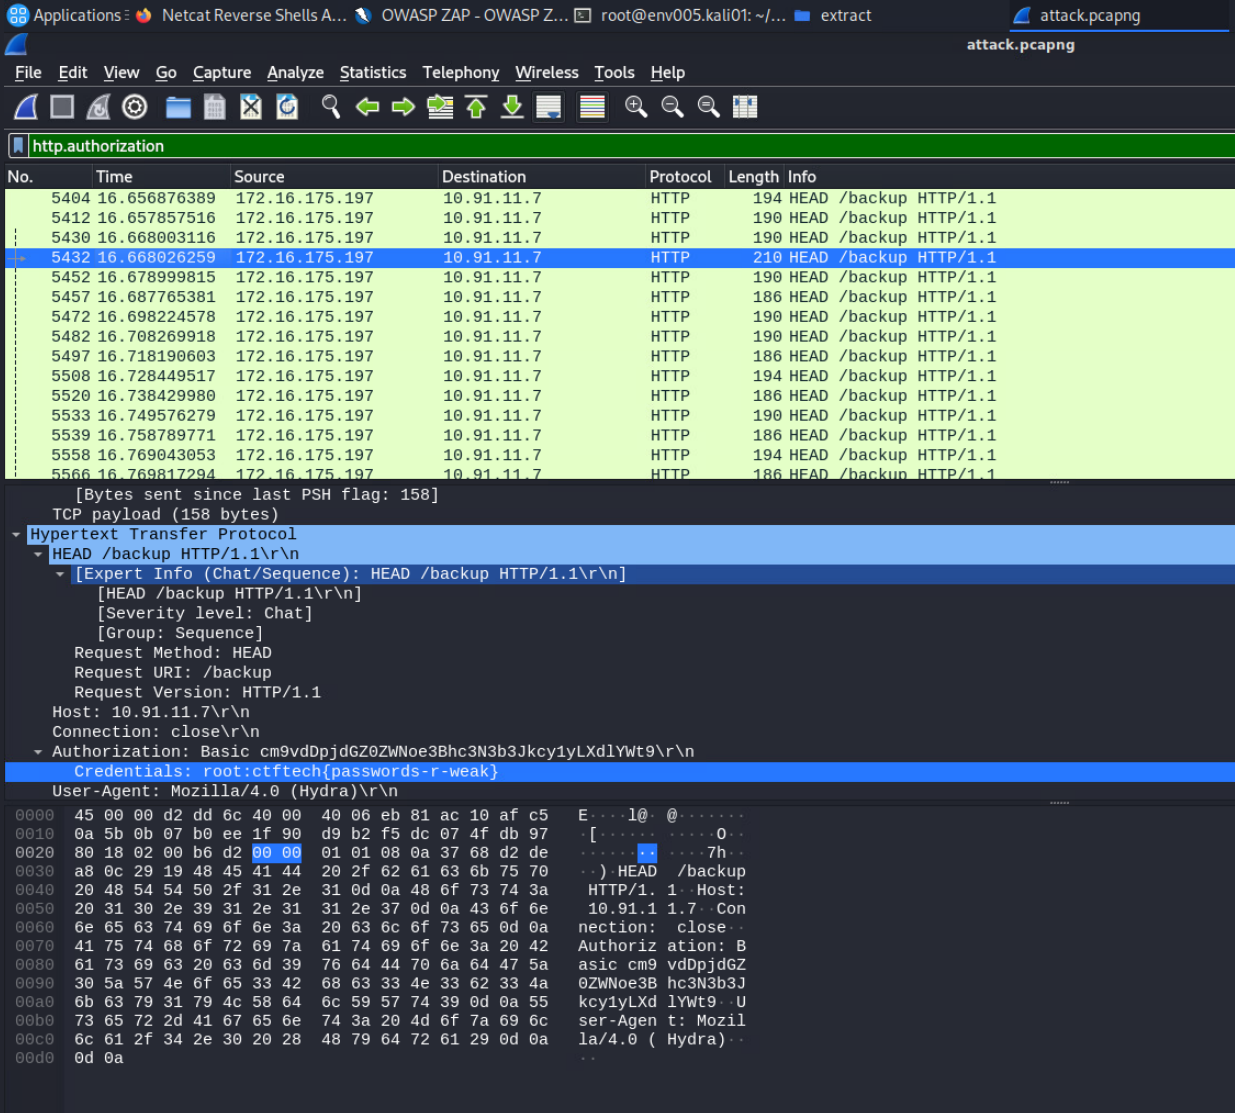The height and width of the screenshot is (1113, 1235).
Task: Open Find Packet magnifier tool
Action: 331,107
